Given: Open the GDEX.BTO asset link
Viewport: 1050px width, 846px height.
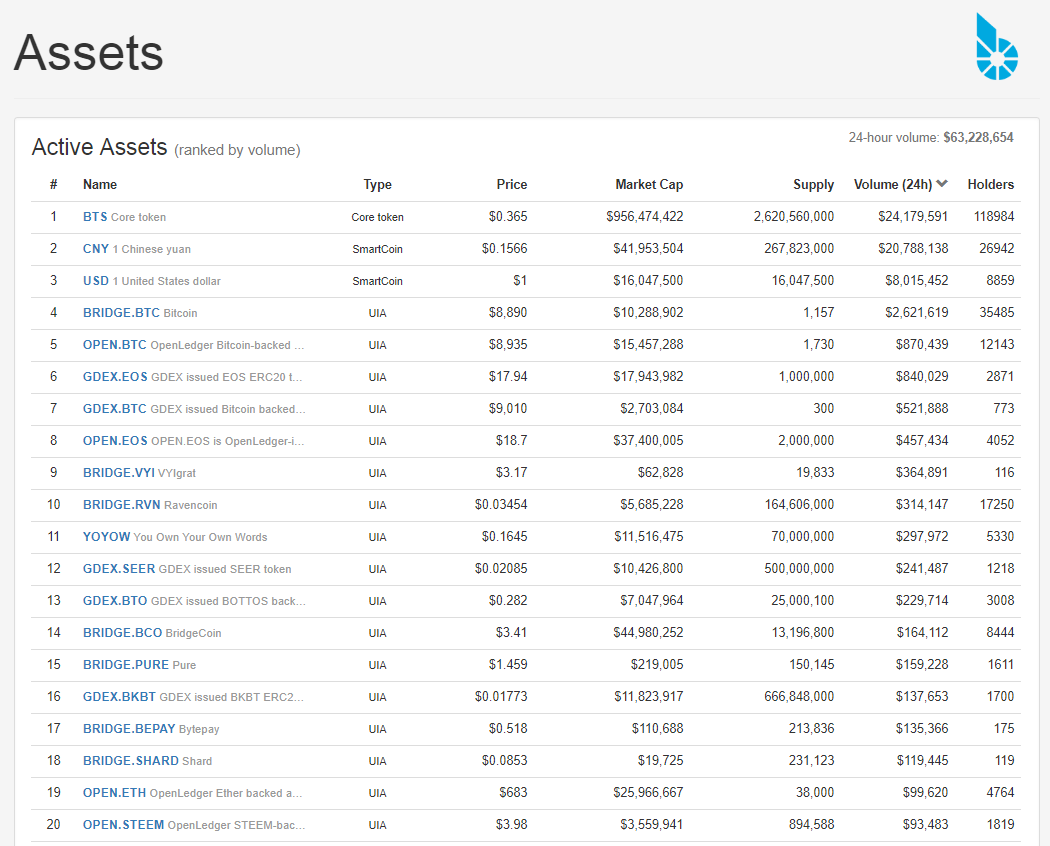Looking at the screenshot, I should [115, 601].
